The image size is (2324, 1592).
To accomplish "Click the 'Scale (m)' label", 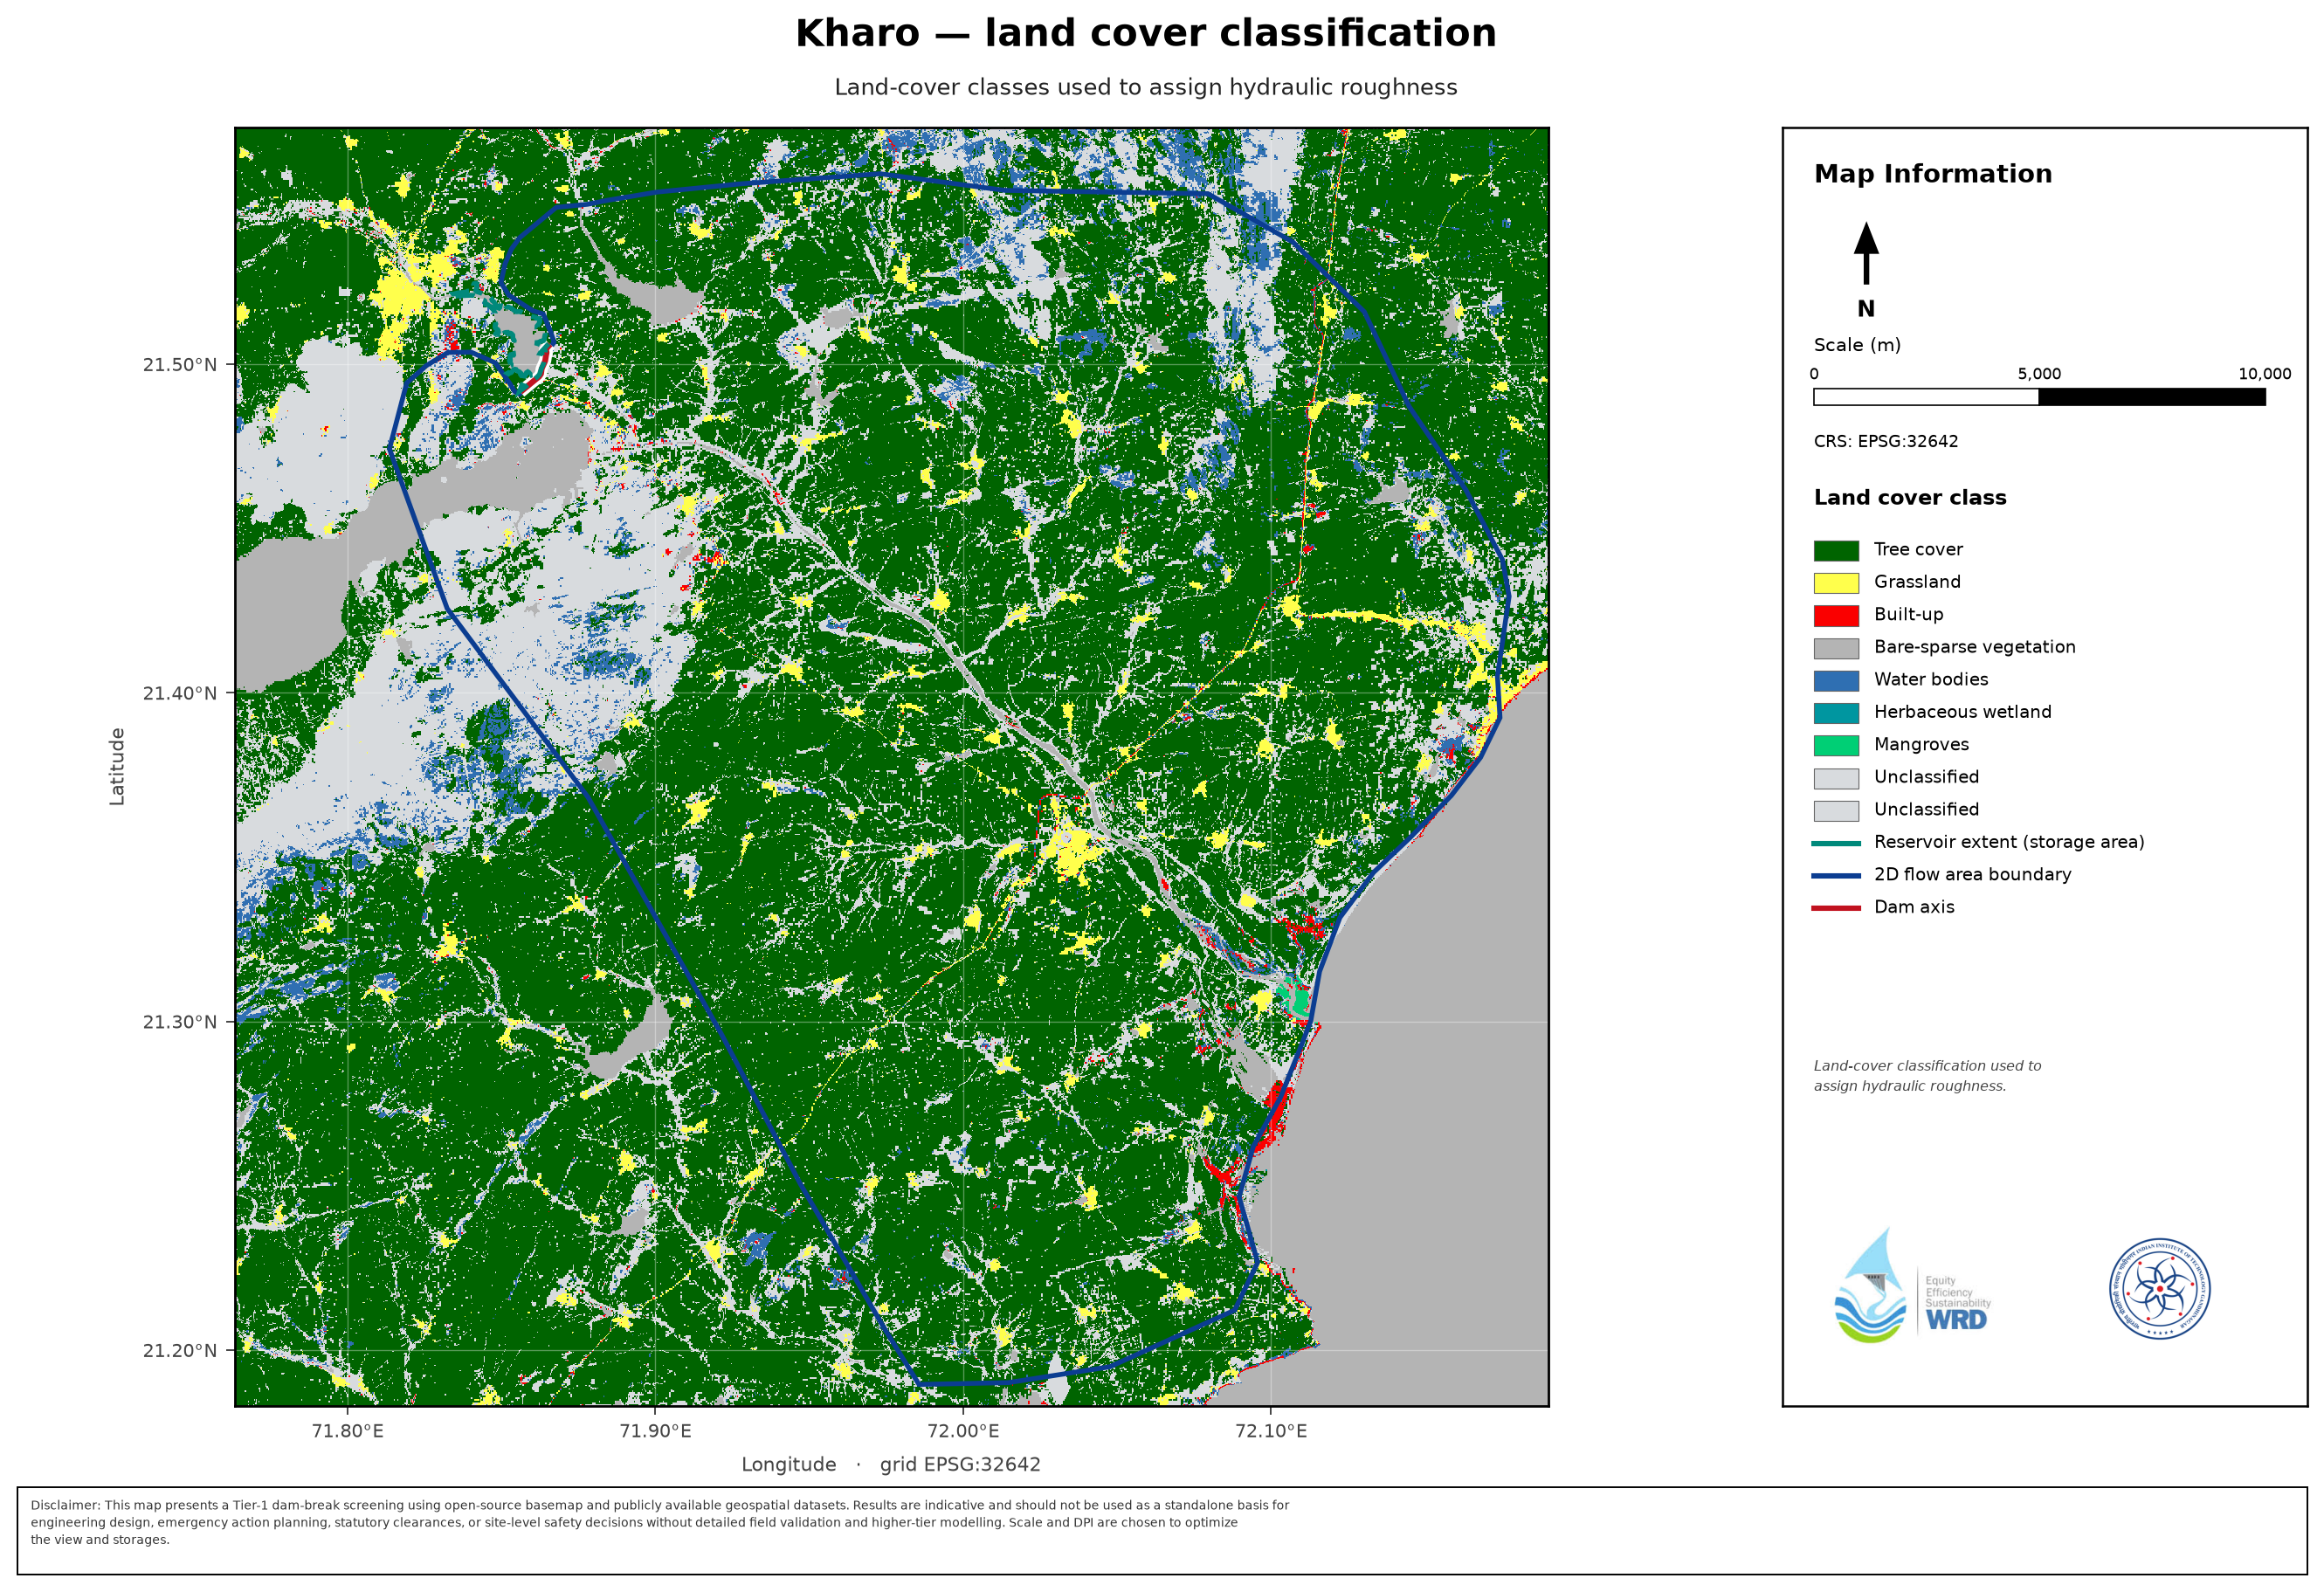I will click(1857, 345).
